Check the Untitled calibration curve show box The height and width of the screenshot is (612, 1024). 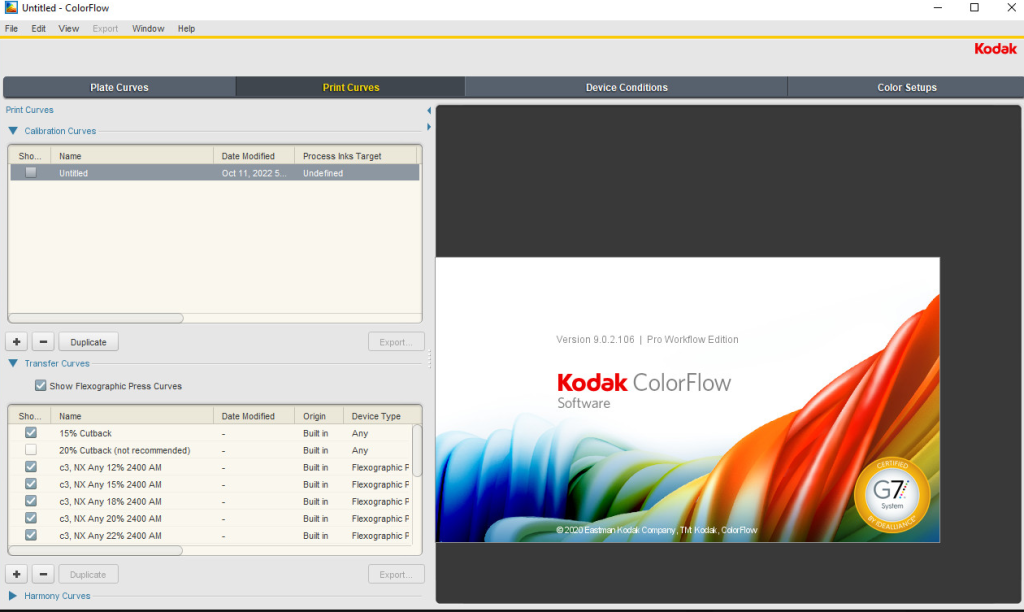click(31, 173)
